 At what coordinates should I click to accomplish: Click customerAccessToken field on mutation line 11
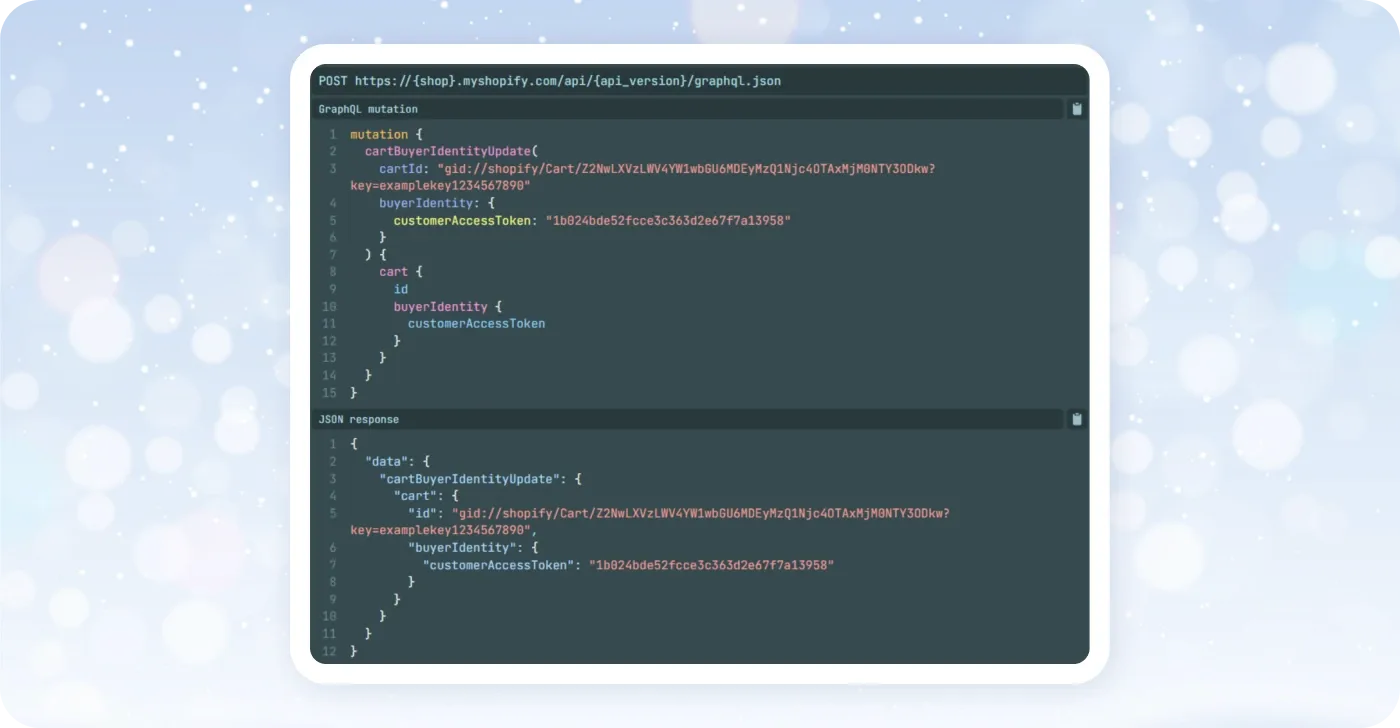pos(476,324)
